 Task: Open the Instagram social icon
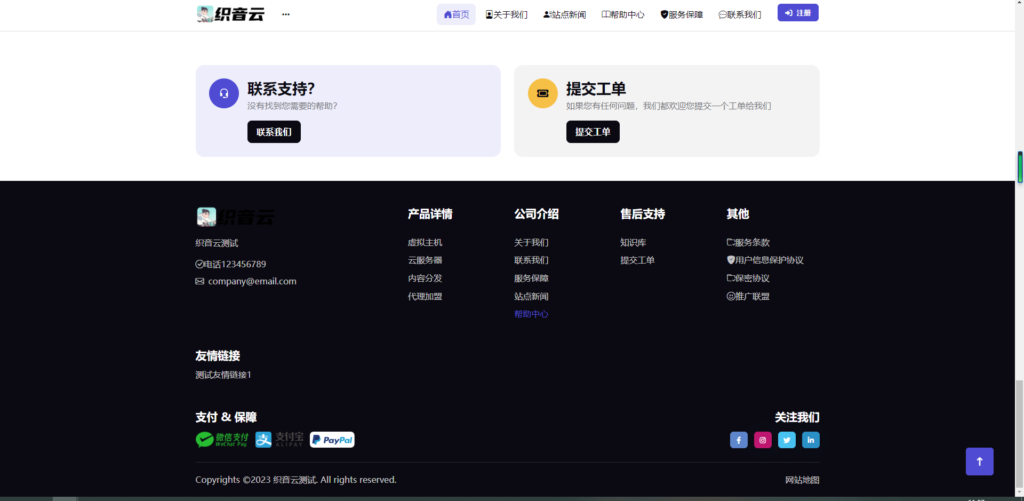[763, 440]
